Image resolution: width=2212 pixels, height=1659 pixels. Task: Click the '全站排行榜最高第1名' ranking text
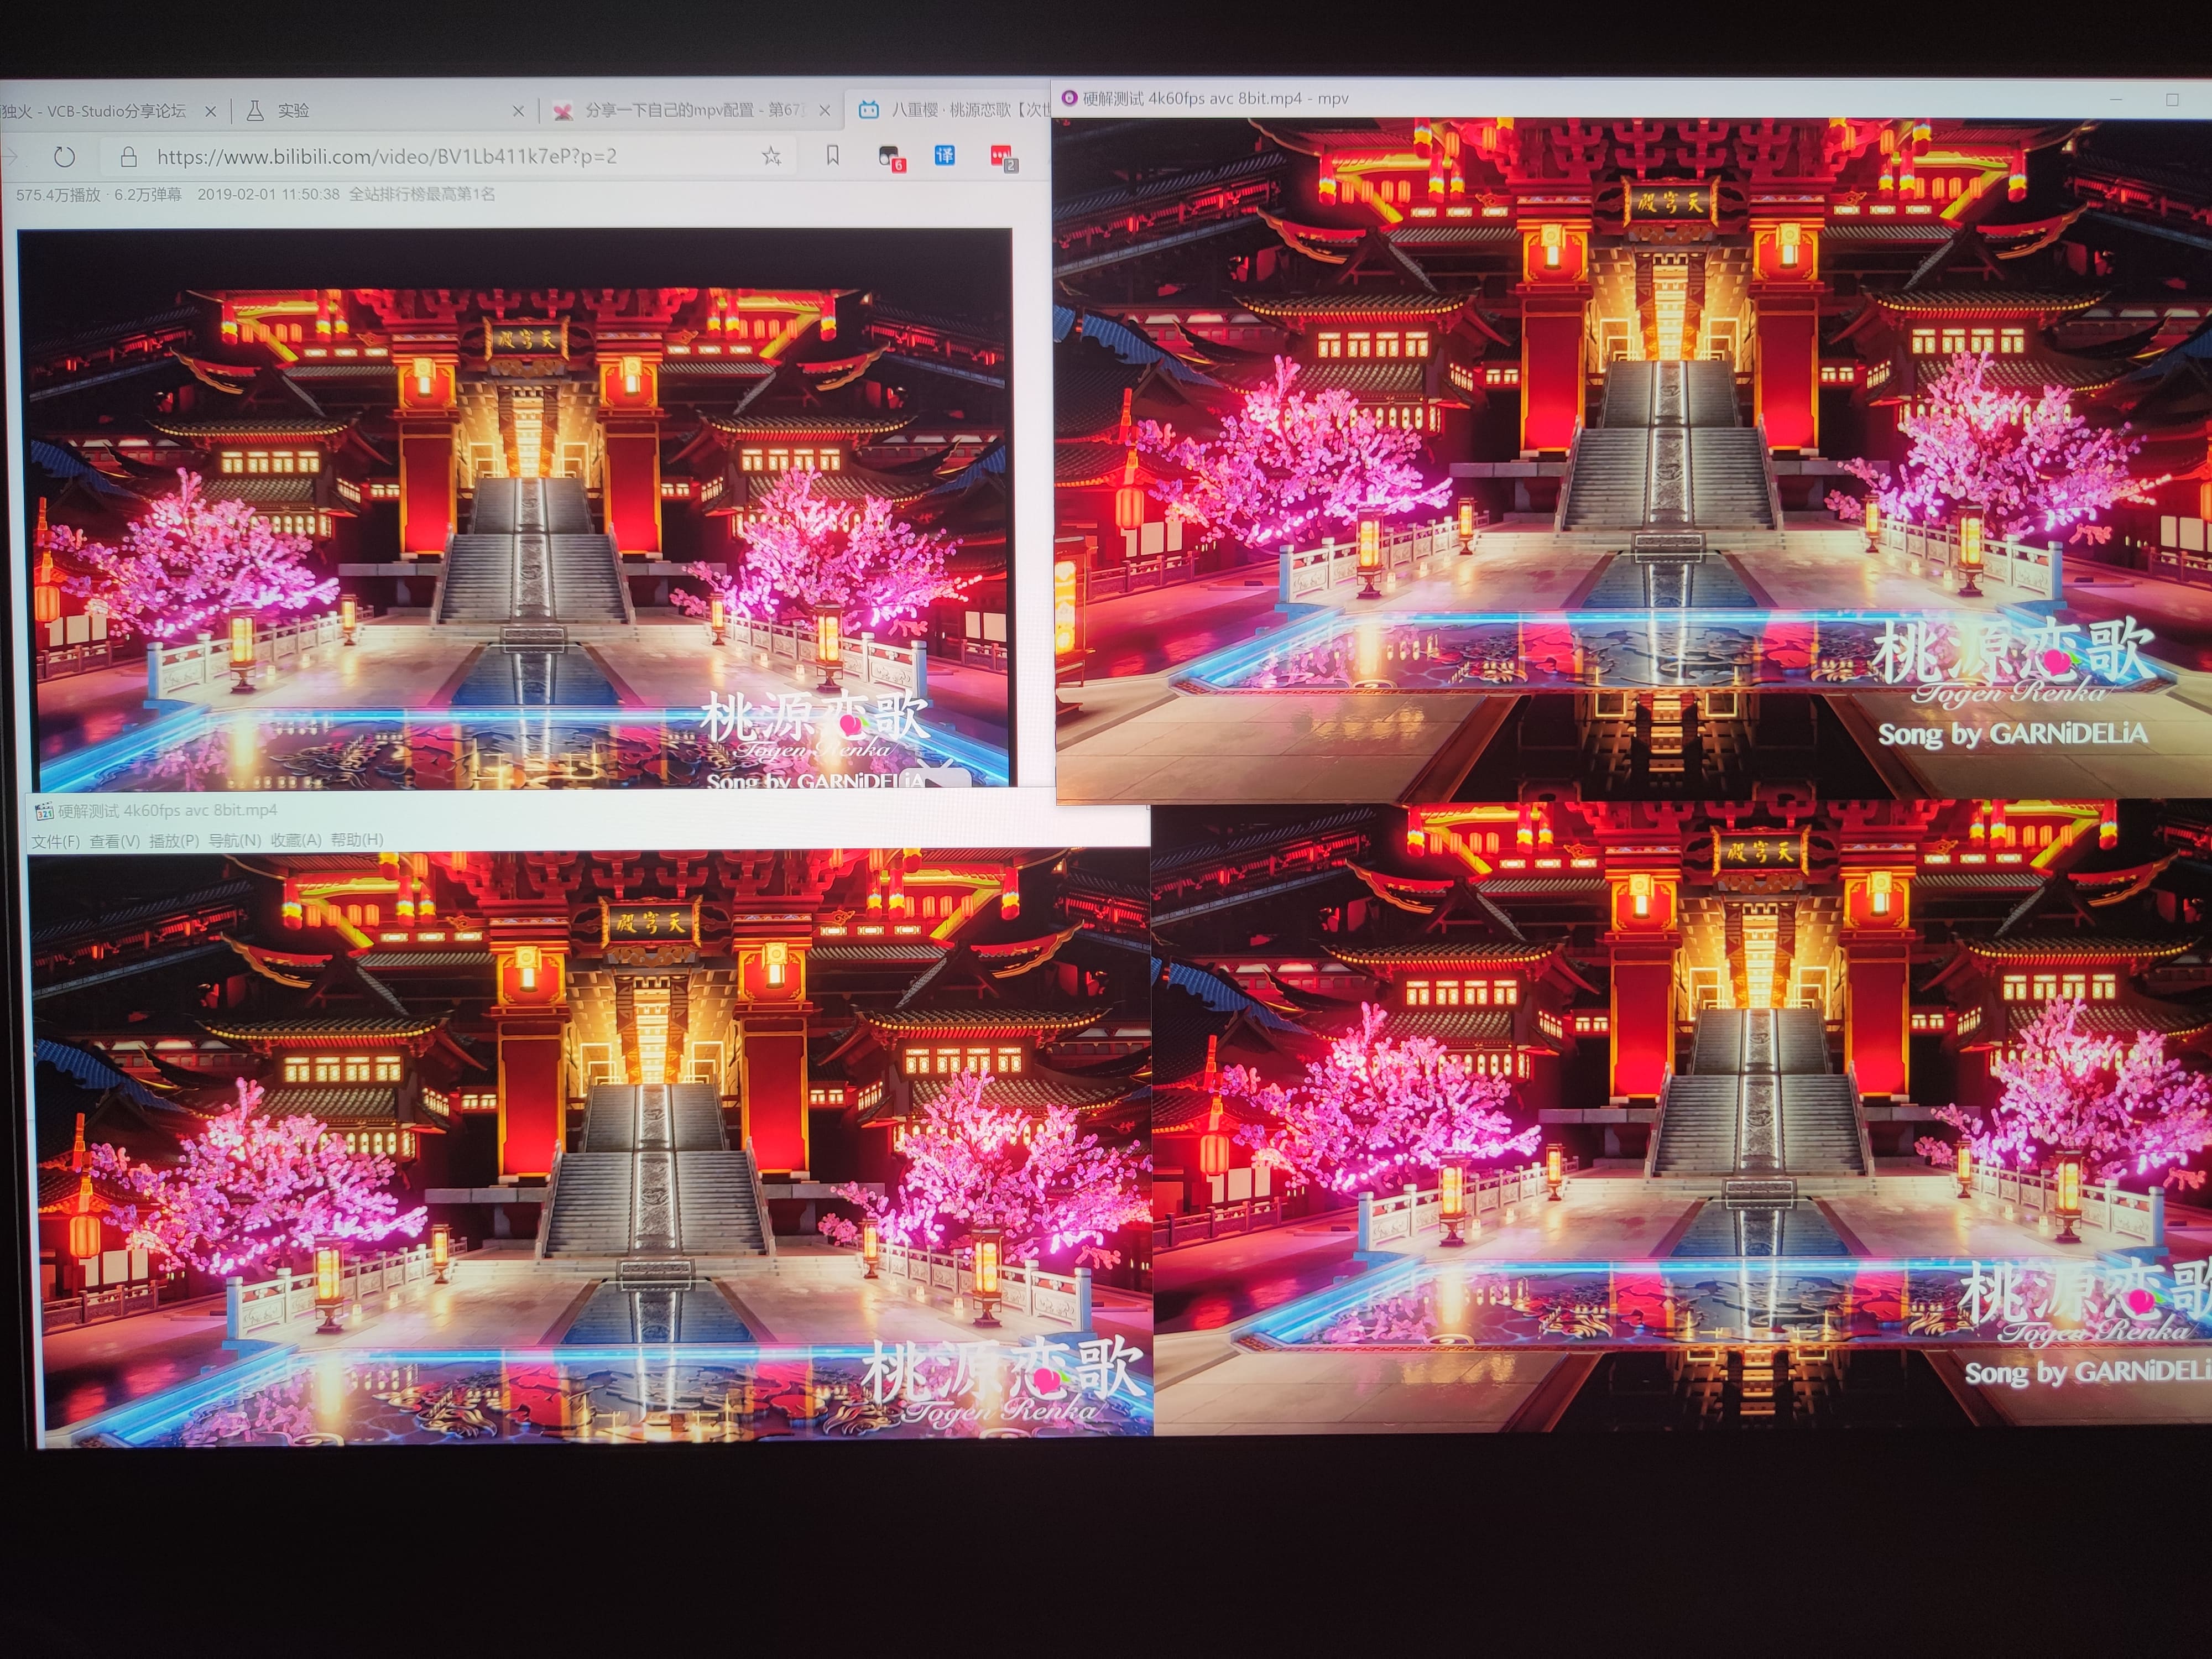[422, 194]
